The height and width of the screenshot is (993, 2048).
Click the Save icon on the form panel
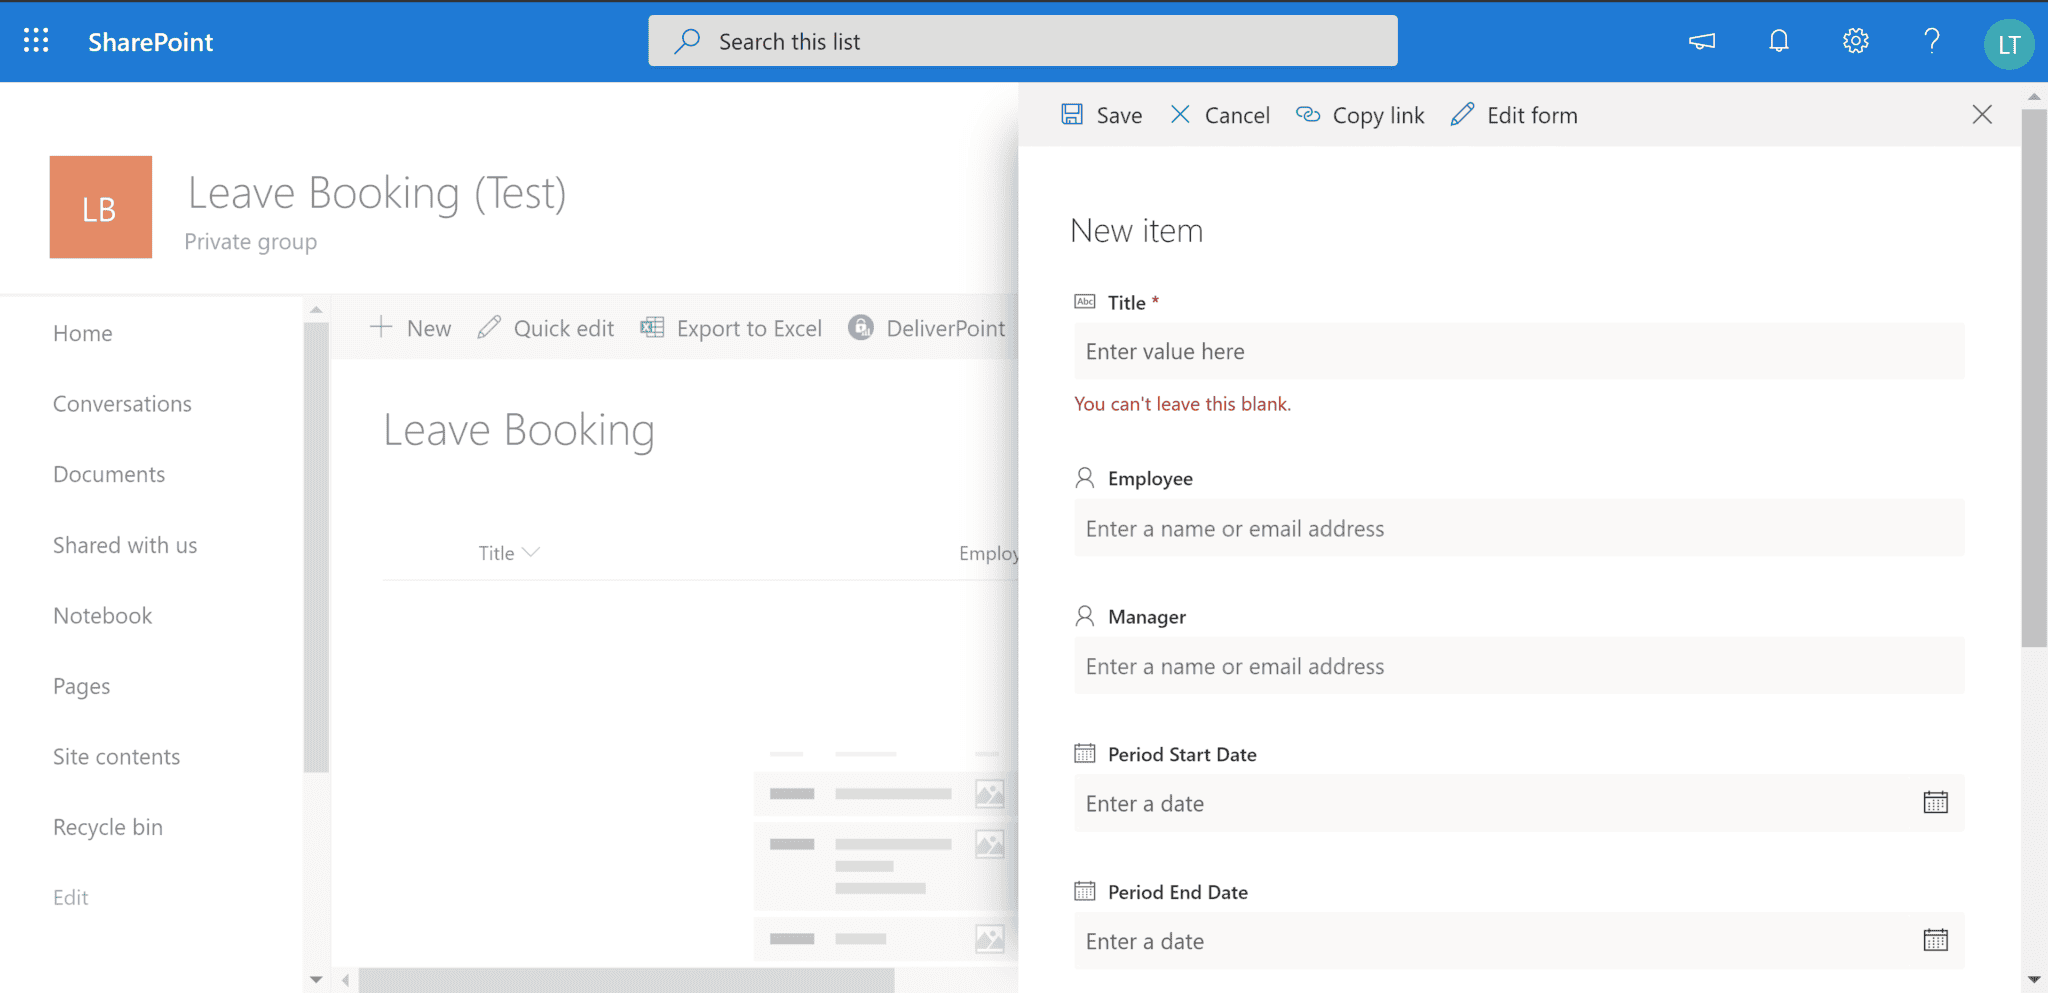[1073, 114]
